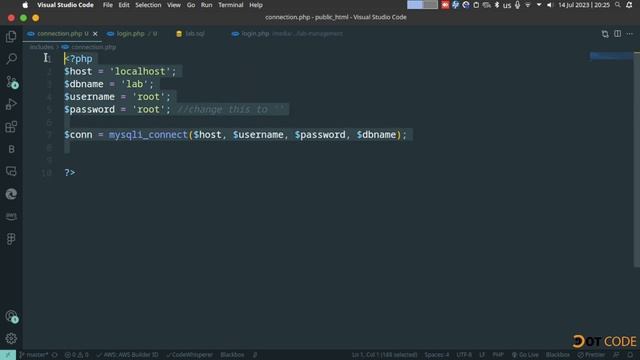
Task: Click the Synchronize Changes icon in status bar
Action: [x=54, y=355]
